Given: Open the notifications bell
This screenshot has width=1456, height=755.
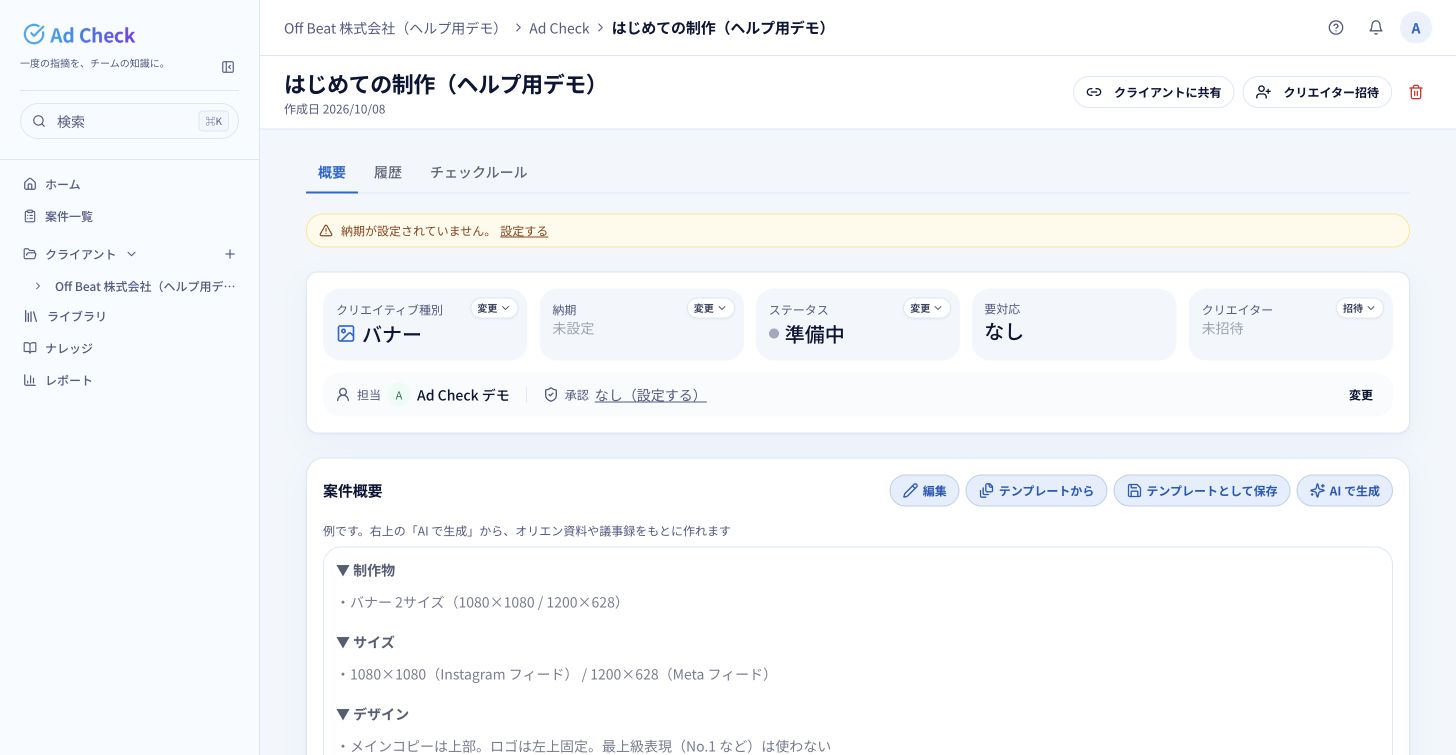Looking at the screenshot, I should pyautogui.click(x=1376, y=28).
